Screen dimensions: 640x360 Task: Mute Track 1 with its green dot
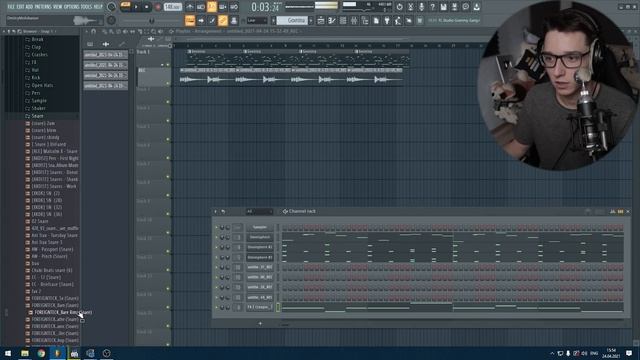click(x=168, y=64)
